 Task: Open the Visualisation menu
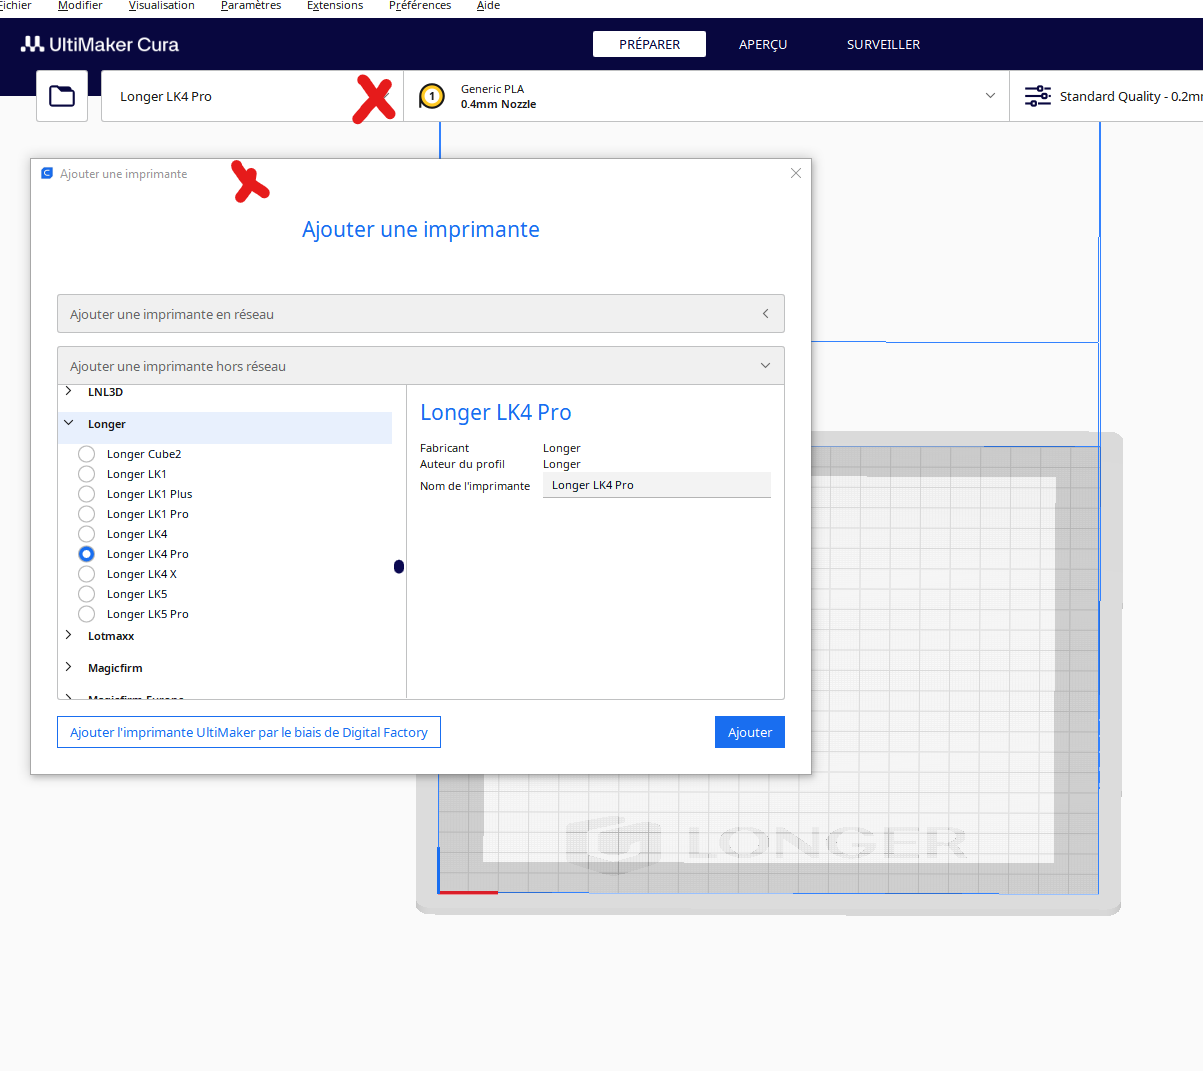coord(162,6)
